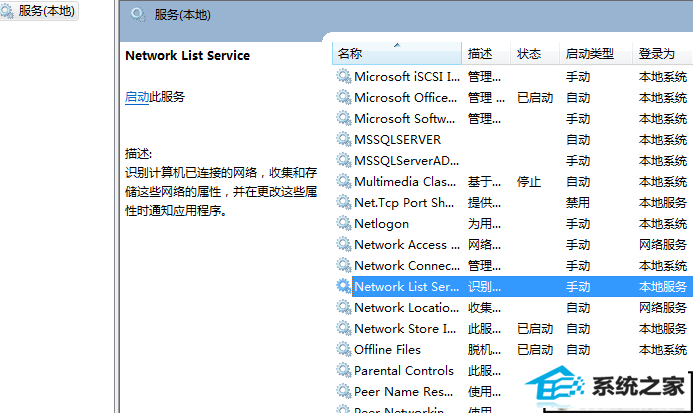Screen dimensions: 693x413
Task: Click the gear icon beside Offline Files
Action: coord(343,349)
